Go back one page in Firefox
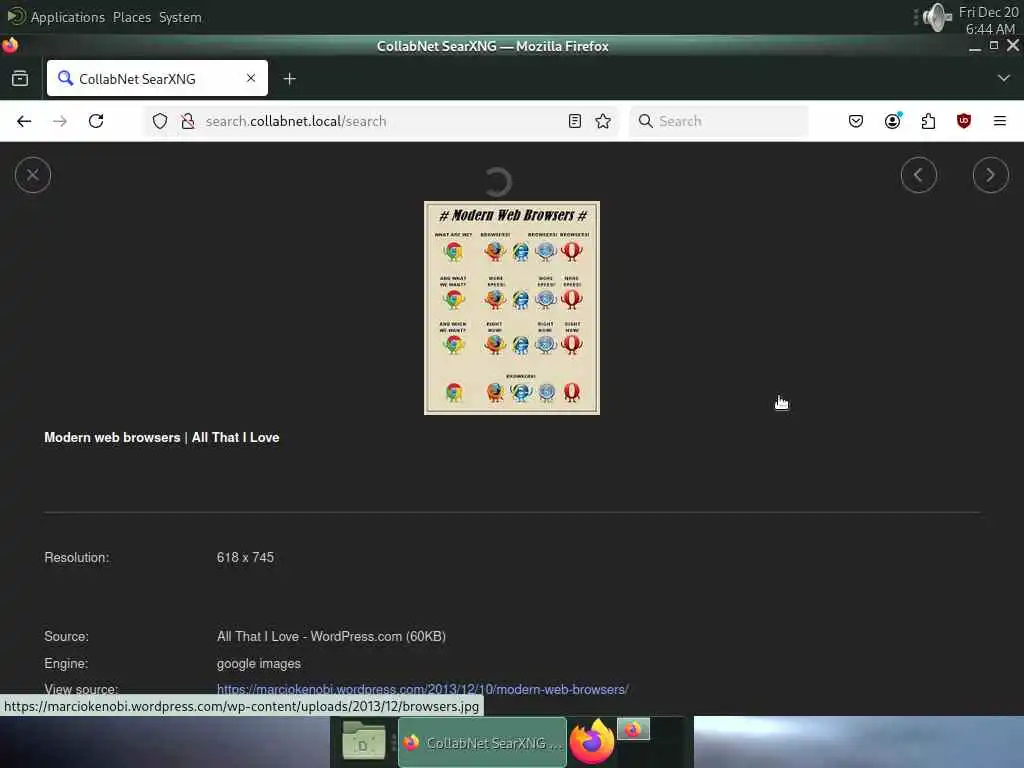 24,121
